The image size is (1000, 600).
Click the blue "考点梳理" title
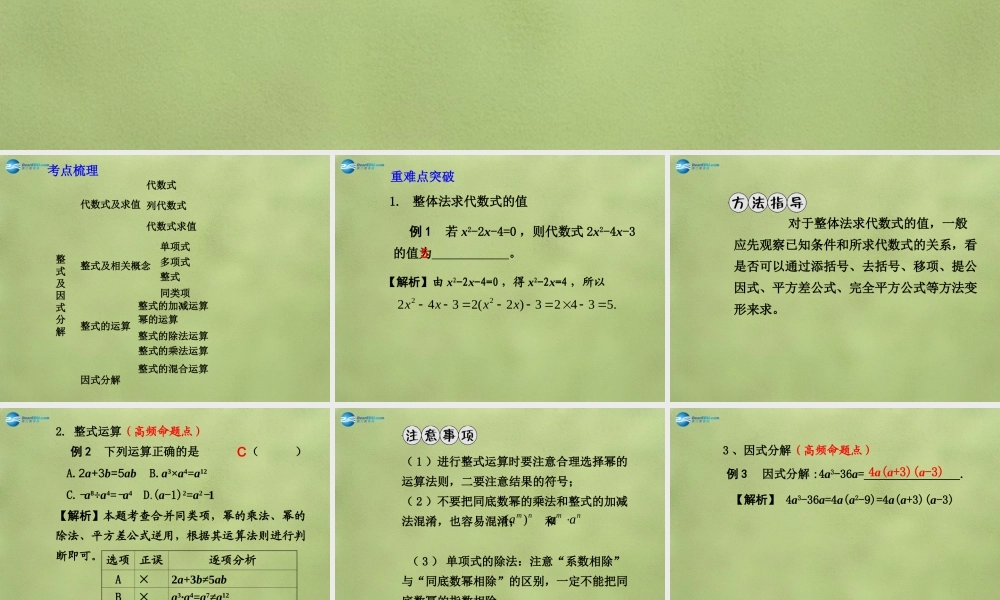click(73, 170)
